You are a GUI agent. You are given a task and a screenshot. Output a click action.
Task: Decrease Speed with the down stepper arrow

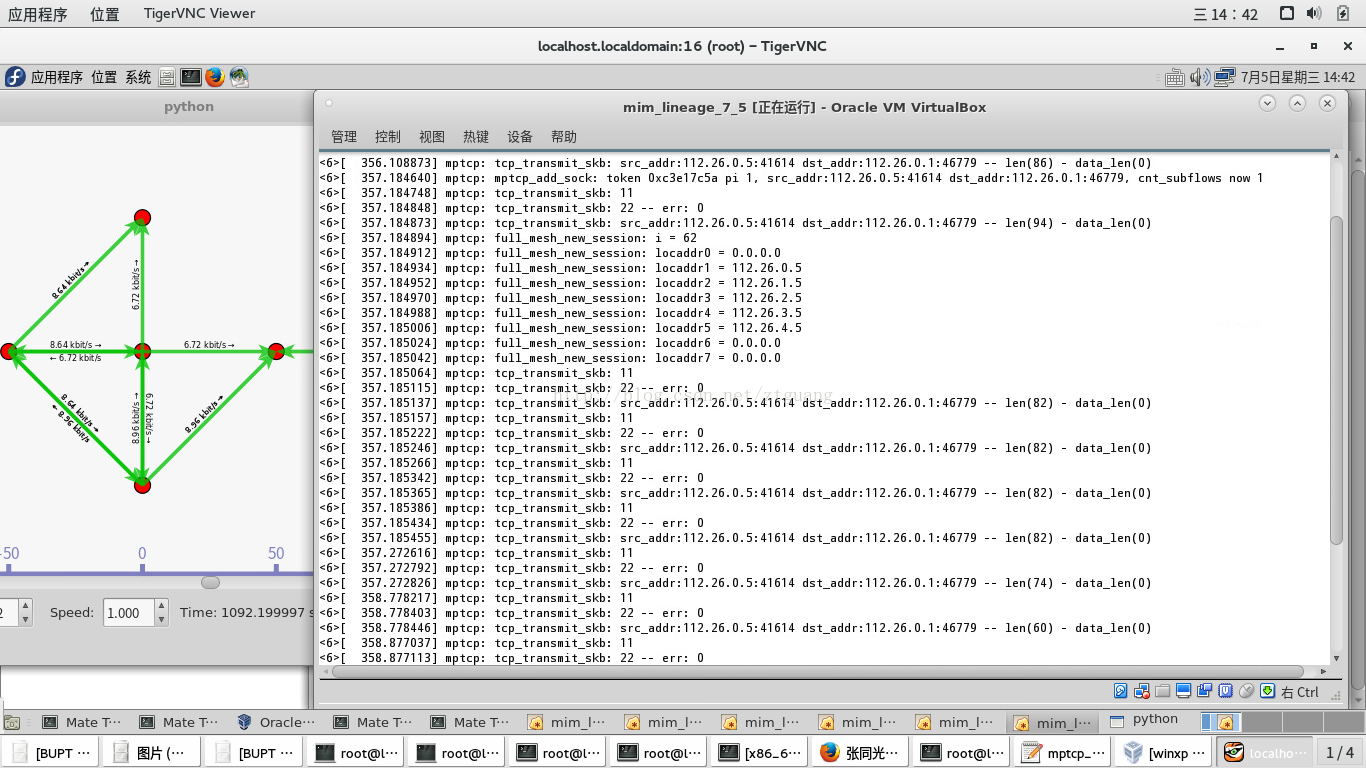tap(162, 619)
